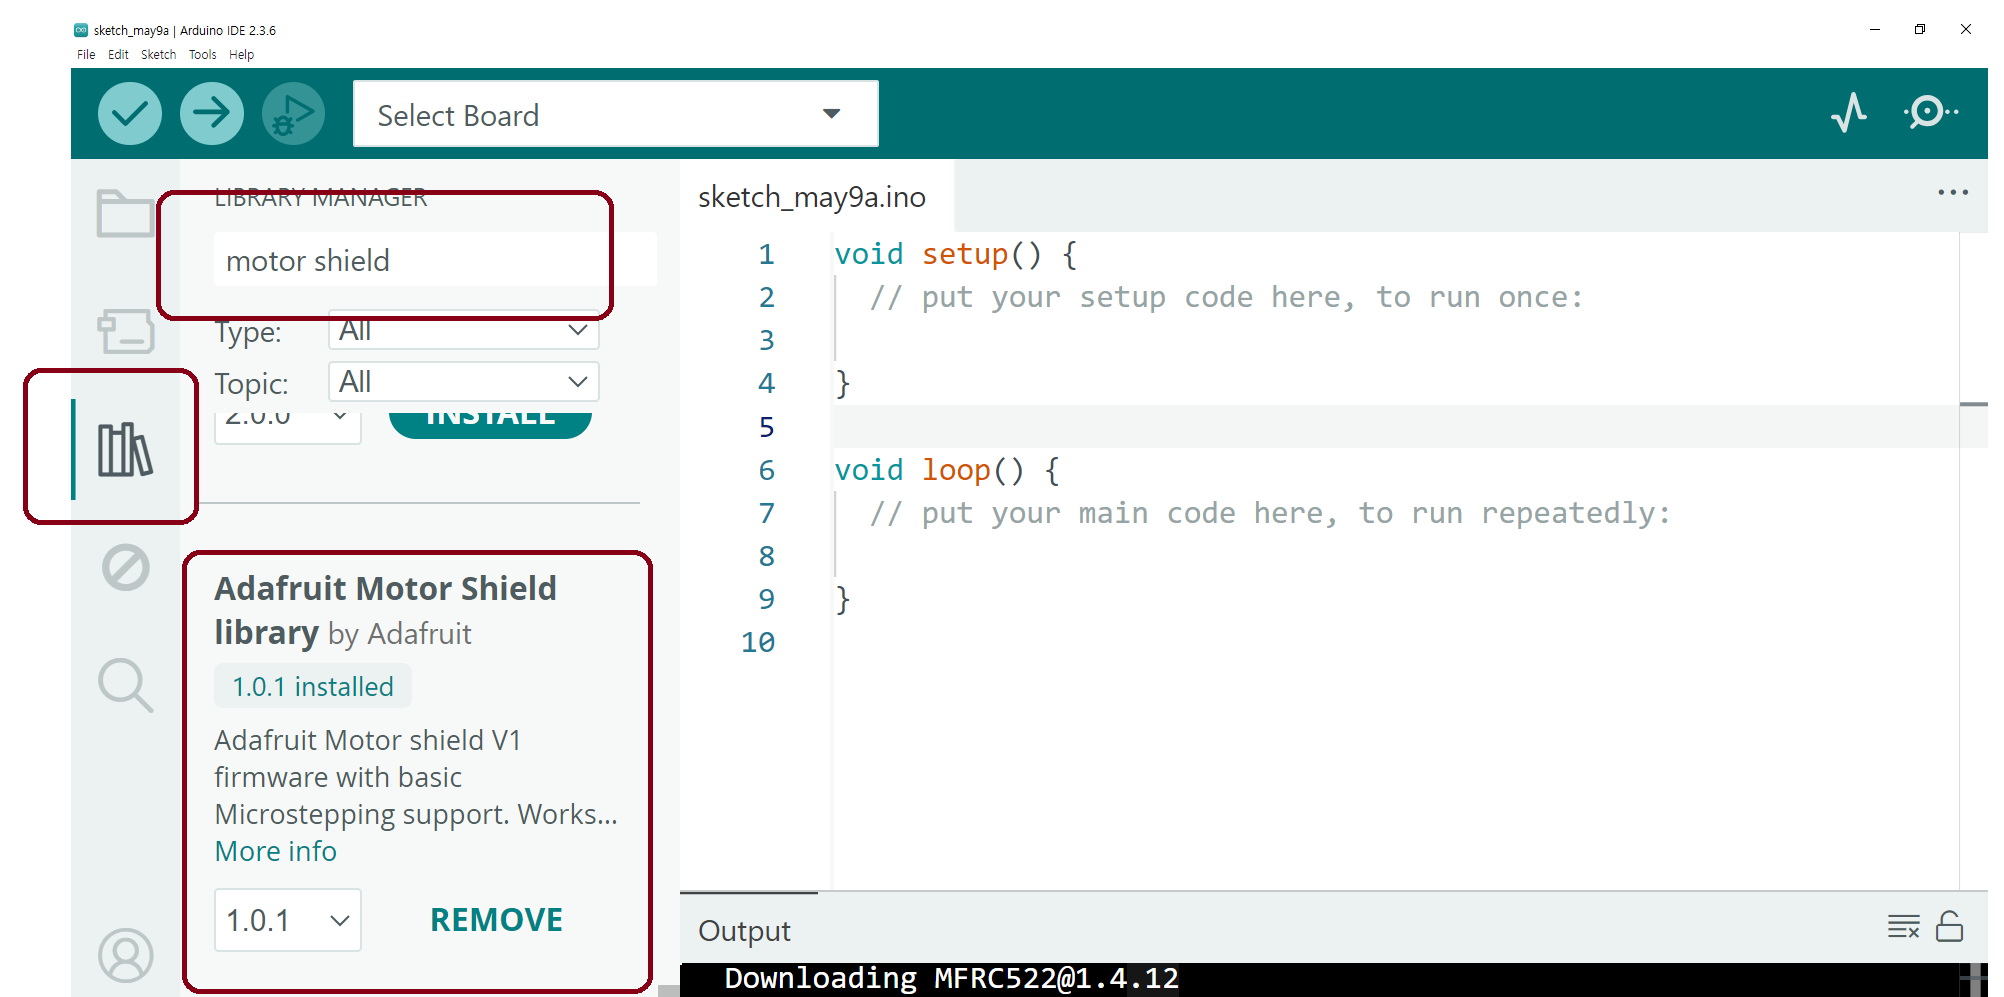The image size is (2004, 997).
Task: Open the account profile icon
Action: [x=126, y=956]
